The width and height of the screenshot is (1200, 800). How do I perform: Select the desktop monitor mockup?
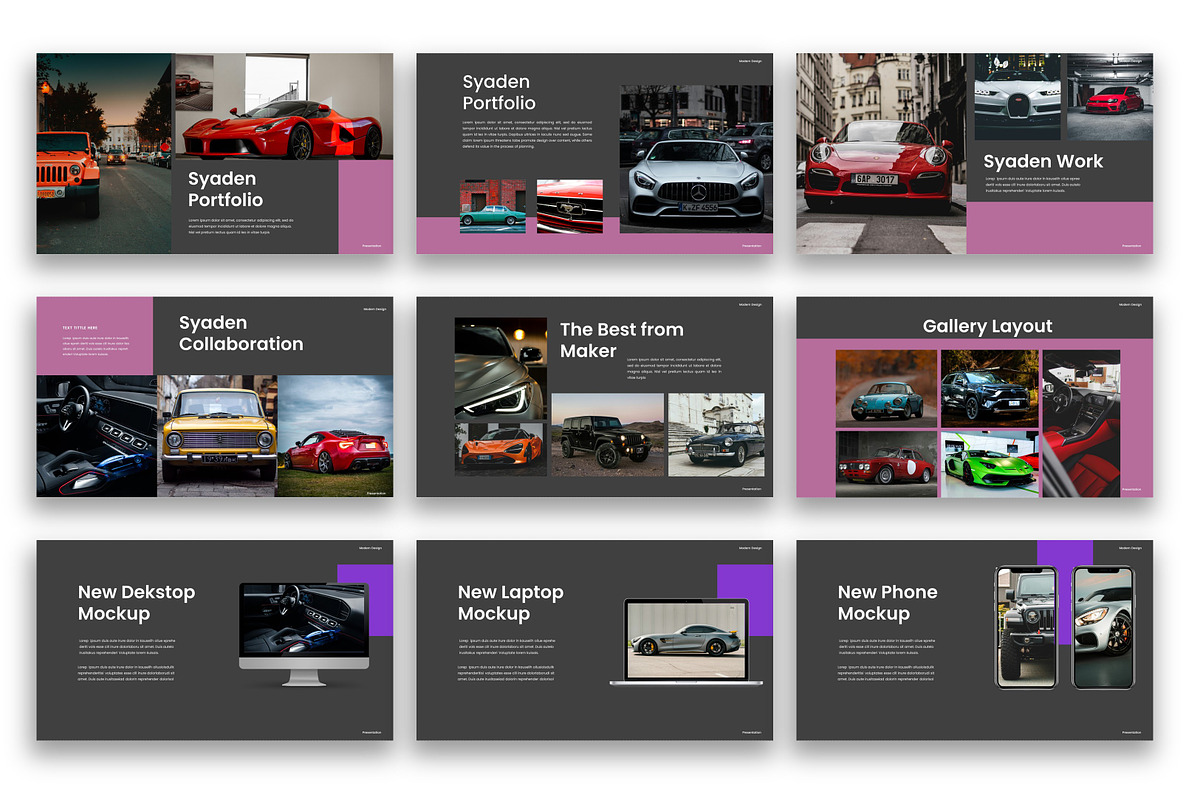pyautogui.click(x=304, y=632)
